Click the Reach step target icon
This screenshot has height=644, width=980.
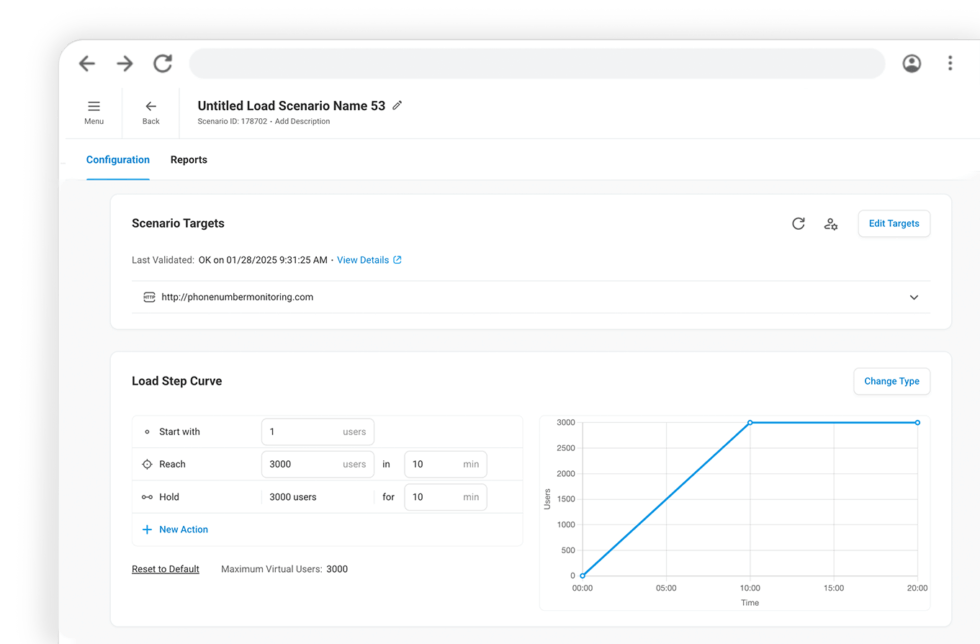point(148,464)
